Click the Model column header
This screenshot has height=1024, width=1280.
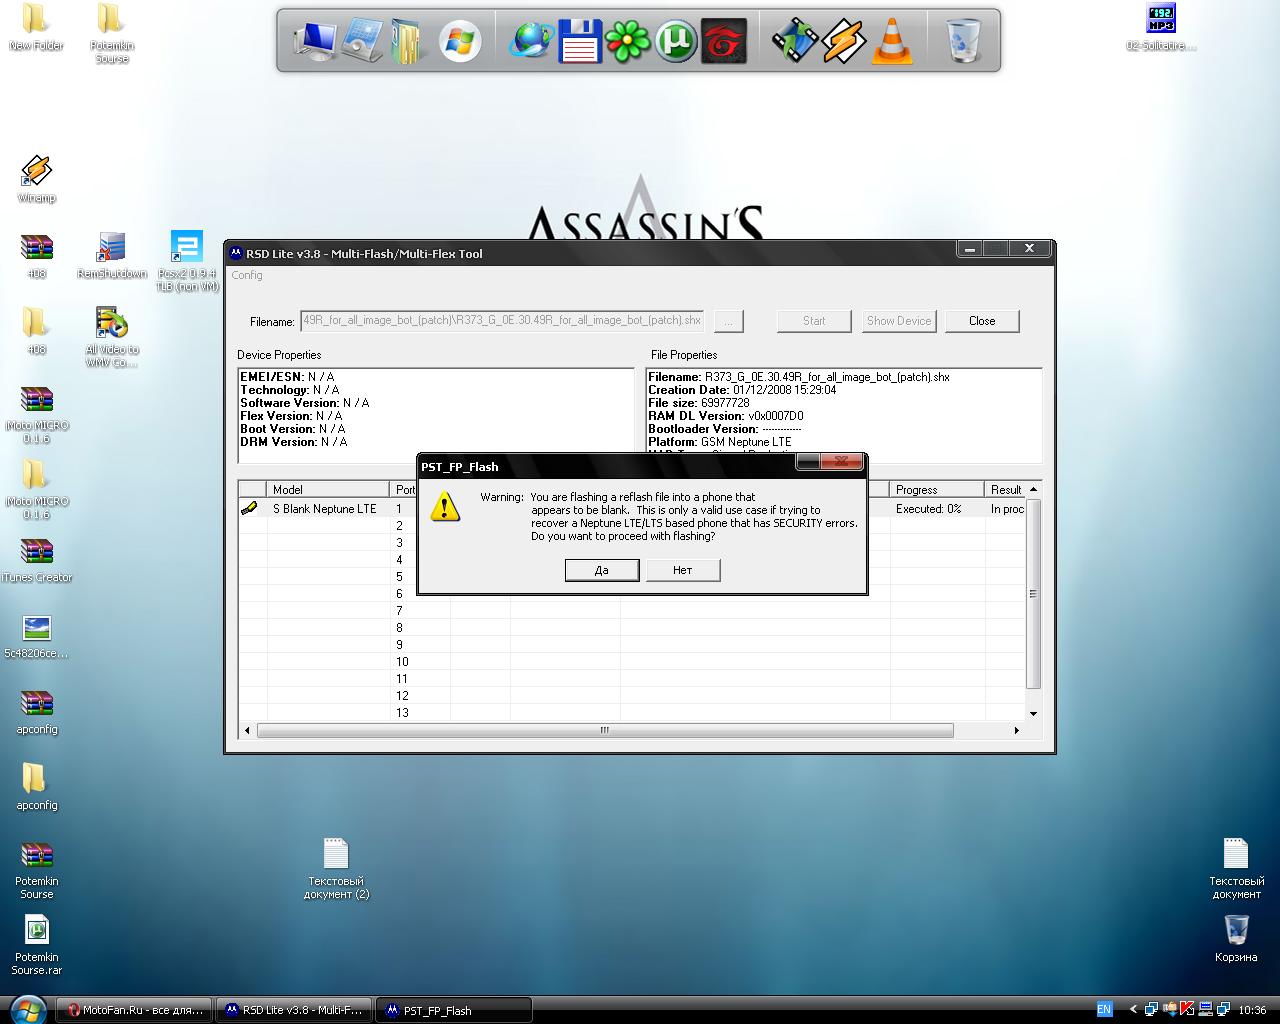(328, 489)
